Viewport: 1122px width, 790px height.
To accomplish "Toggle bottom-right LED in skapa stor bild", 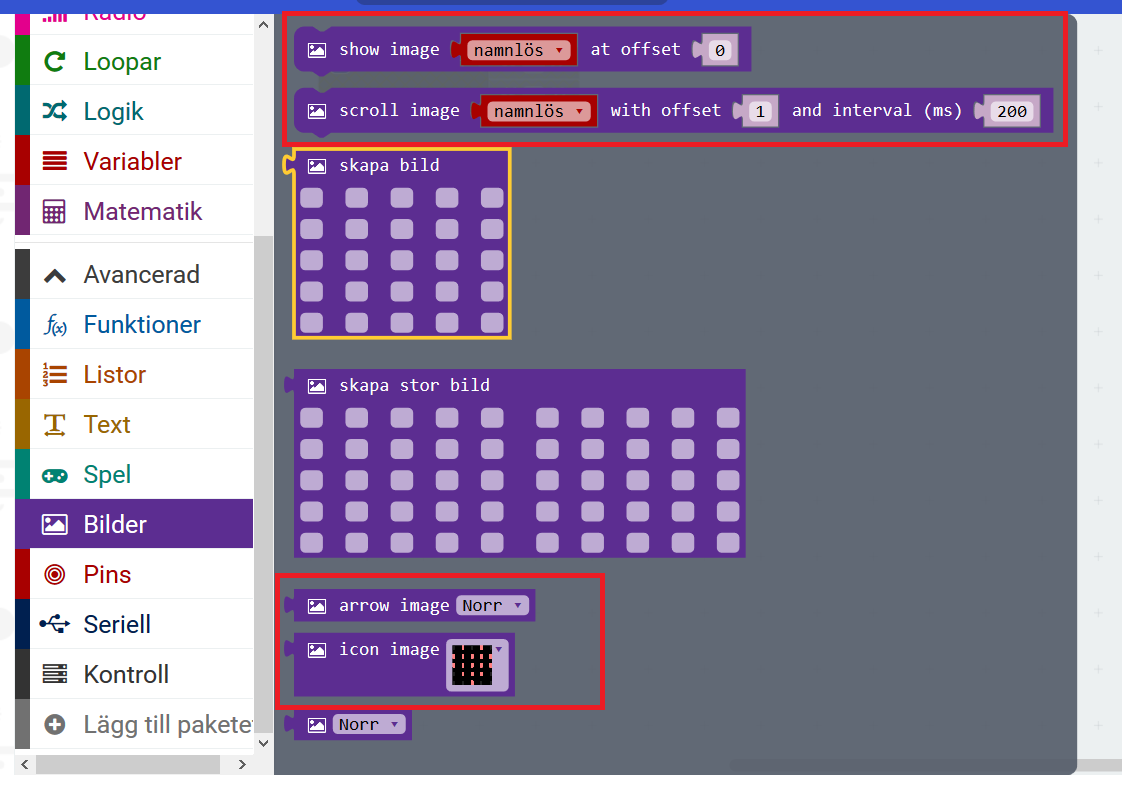I will 728,543.
